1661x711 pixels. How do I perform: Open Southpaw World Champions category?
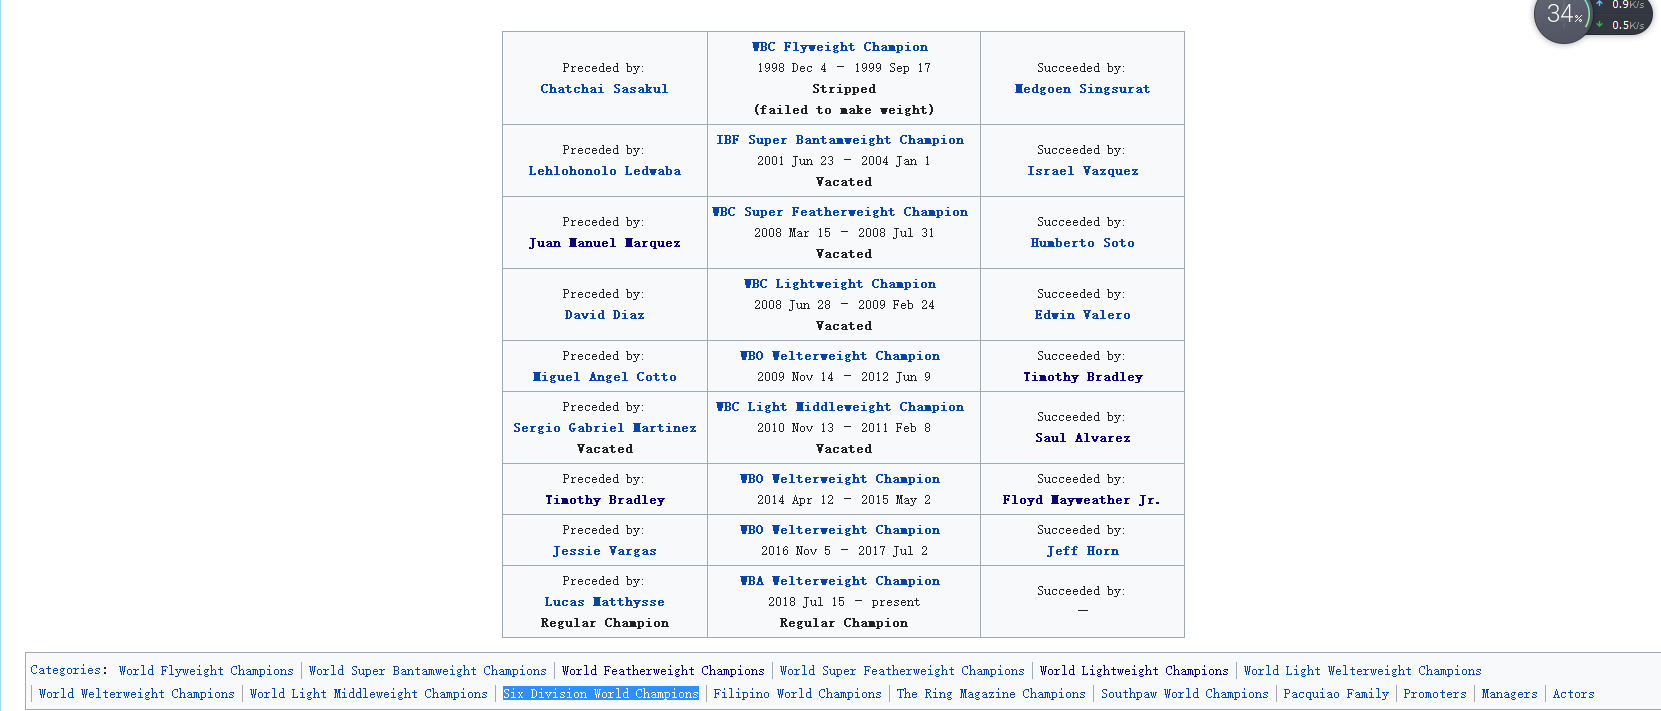click(x=1184, y=694)
